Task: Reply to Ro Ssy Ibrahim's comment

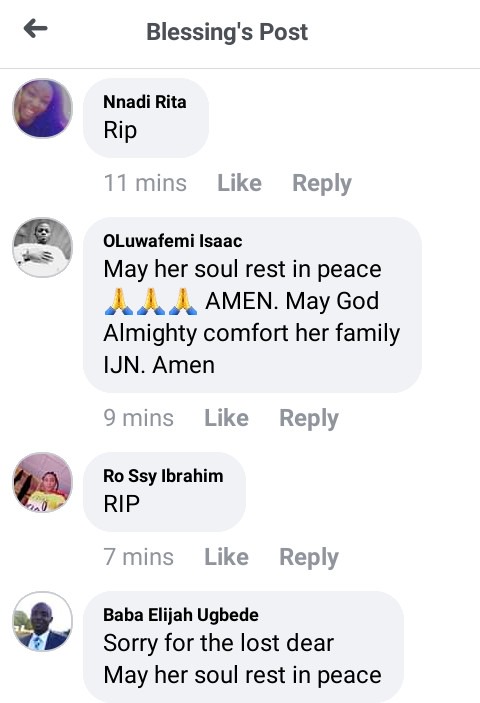Action: click(309, 557)
